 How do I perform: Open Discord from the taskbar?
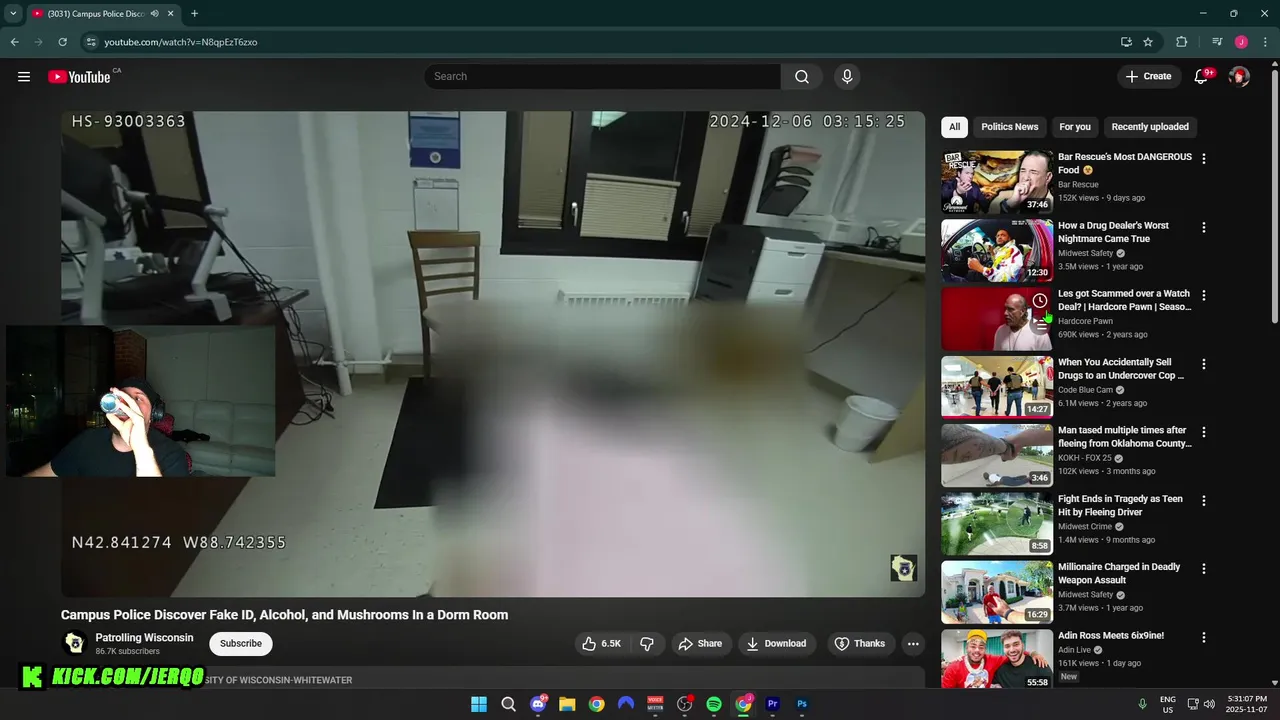pyautogui.click(x=538, y=704)
